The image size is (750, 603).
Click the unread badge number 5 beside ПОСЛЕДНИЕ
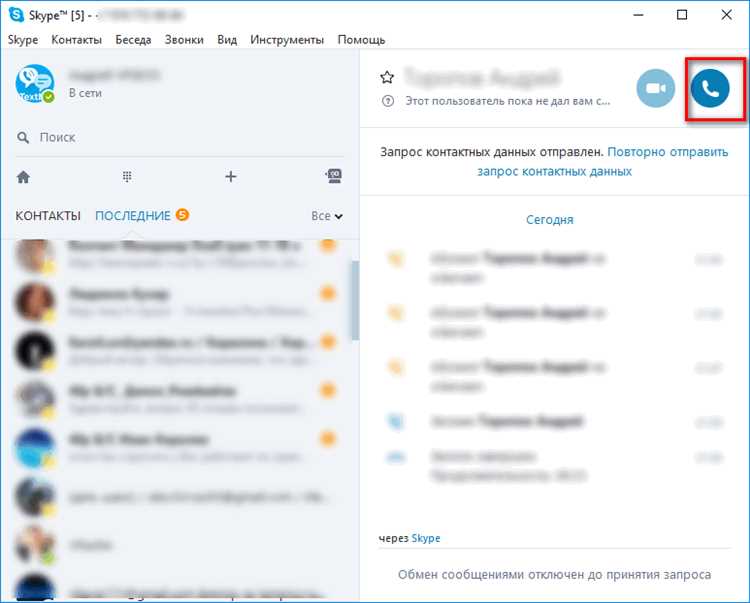point(182,215)
